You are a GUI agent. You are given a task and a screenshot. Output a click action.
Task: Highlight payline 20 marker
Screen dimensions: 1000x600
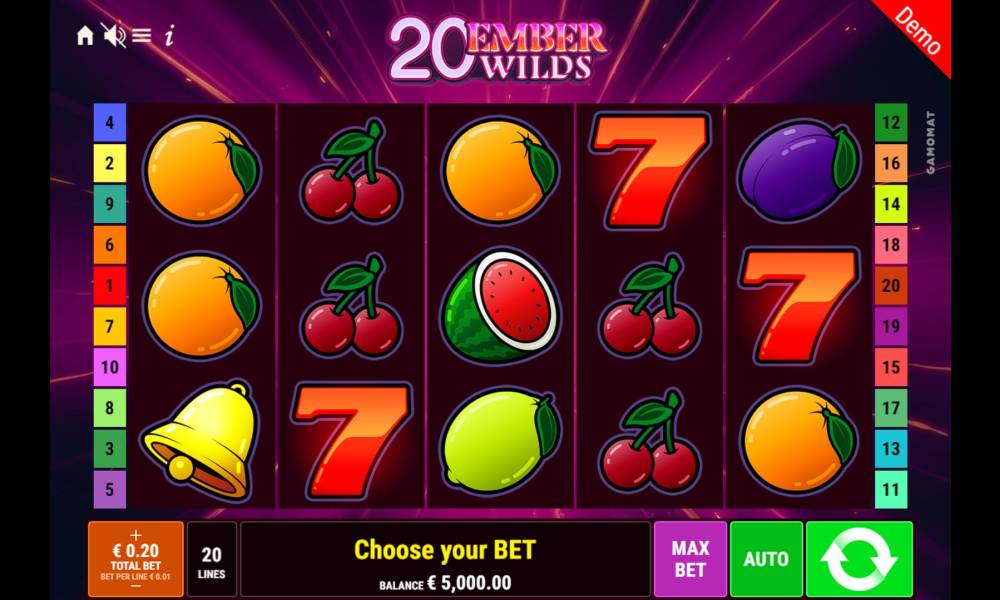pyautogui.click(x=891, y=285)
